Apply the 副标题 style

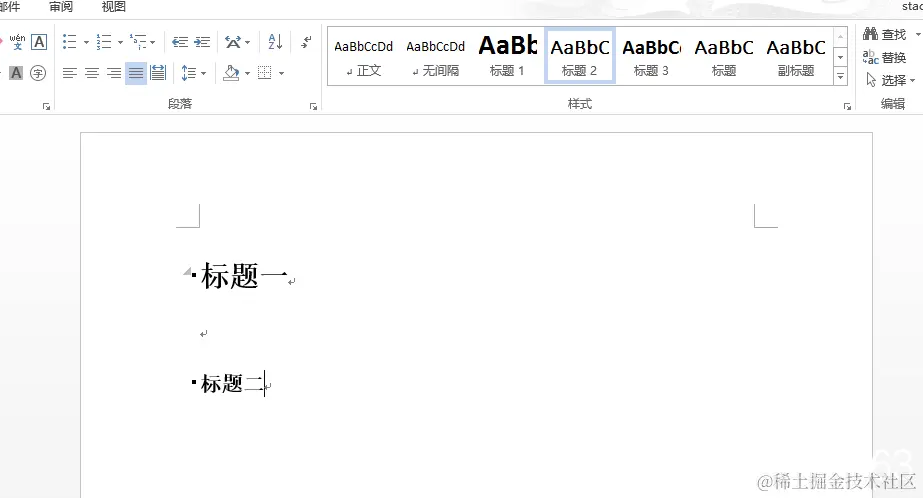(796, 57)
